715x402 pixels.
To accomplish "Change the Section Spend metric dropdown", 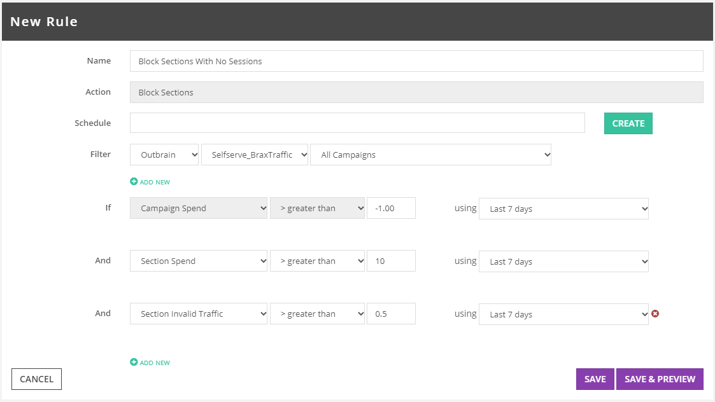I will (x=199, y=261).
